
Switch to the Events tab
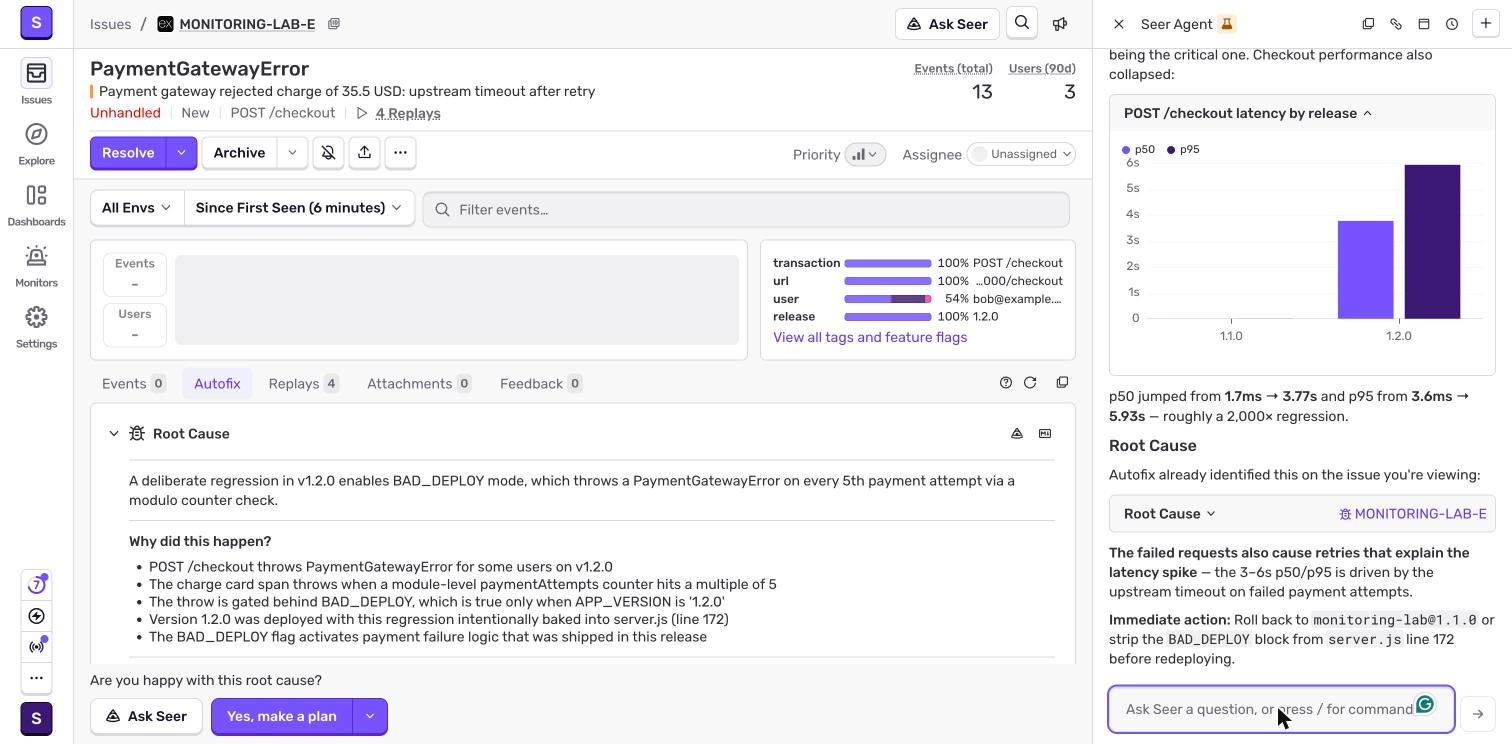click(133, 384)
